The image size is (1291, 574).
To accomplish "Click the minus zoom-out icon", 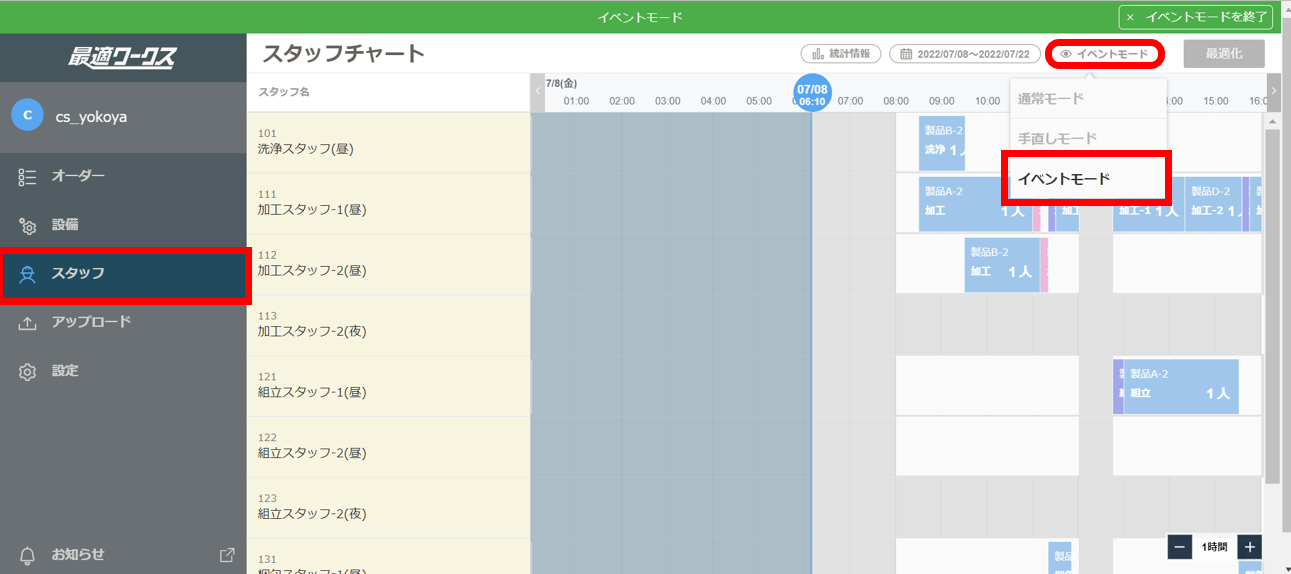I will (x=1180, y=547).
